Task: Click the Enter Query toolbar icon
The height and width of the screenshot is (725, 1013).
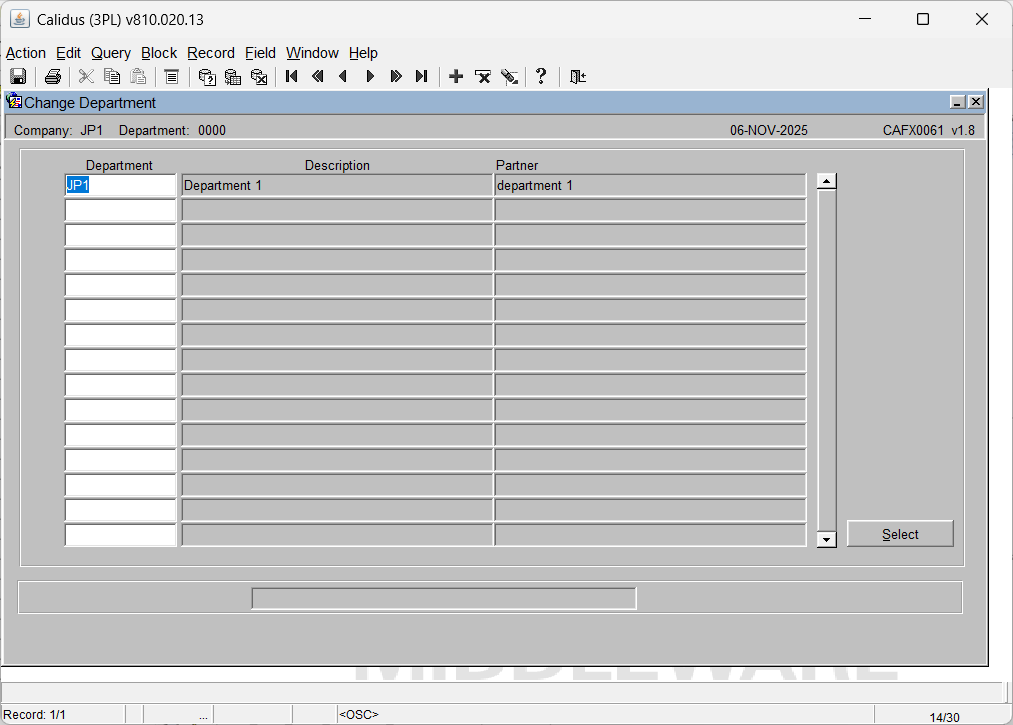Action: pos(207,77)
